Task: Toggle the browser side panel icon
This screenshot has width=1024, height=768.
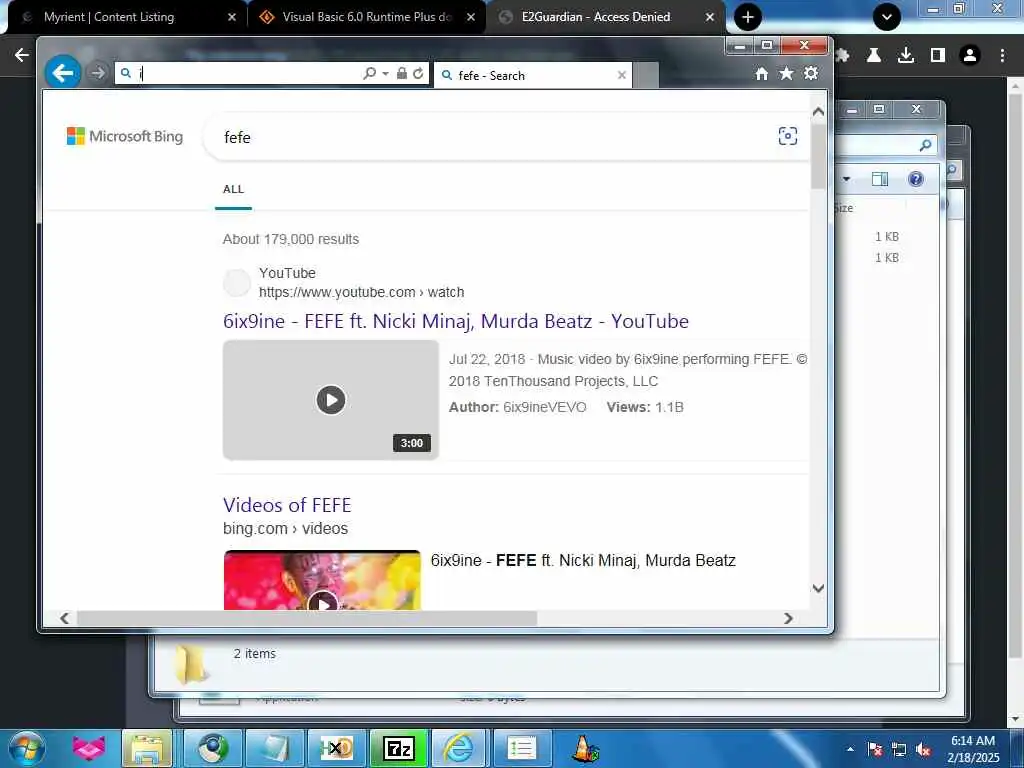Action: click(938, 56)
